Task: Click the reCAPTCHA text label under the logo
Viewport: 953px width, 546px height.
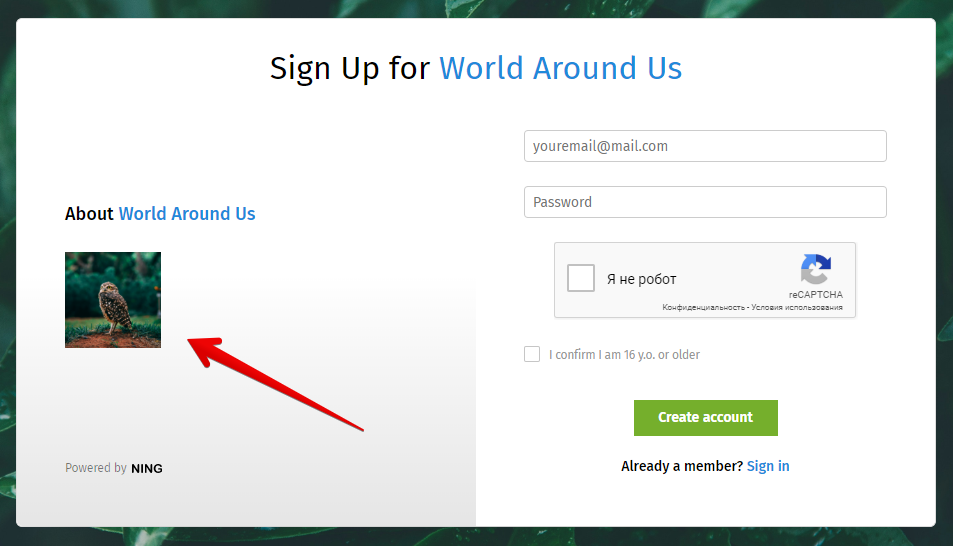Action: point(816,294)
